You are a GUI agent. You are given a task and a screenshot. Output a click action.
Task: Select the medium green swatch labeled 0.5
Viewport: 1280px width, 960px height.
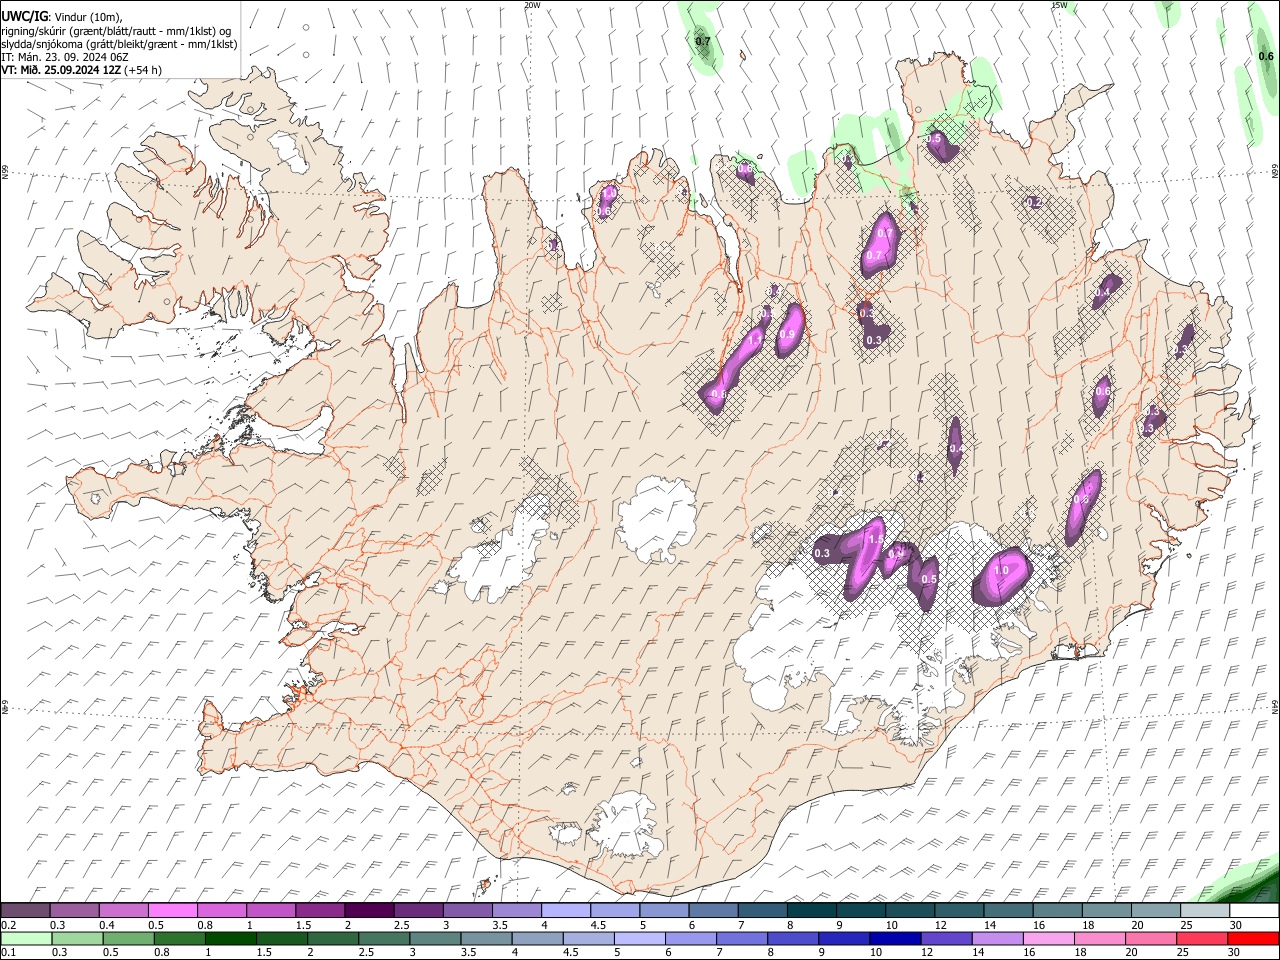[x=128, y=938]
